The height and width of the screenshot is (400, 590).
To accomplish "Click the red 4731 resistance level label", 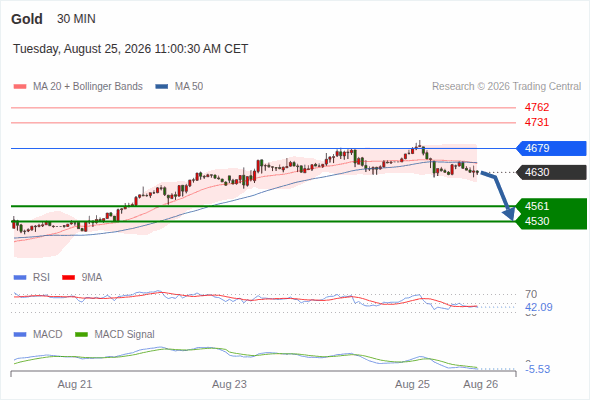I will click(x=537, y=122).
